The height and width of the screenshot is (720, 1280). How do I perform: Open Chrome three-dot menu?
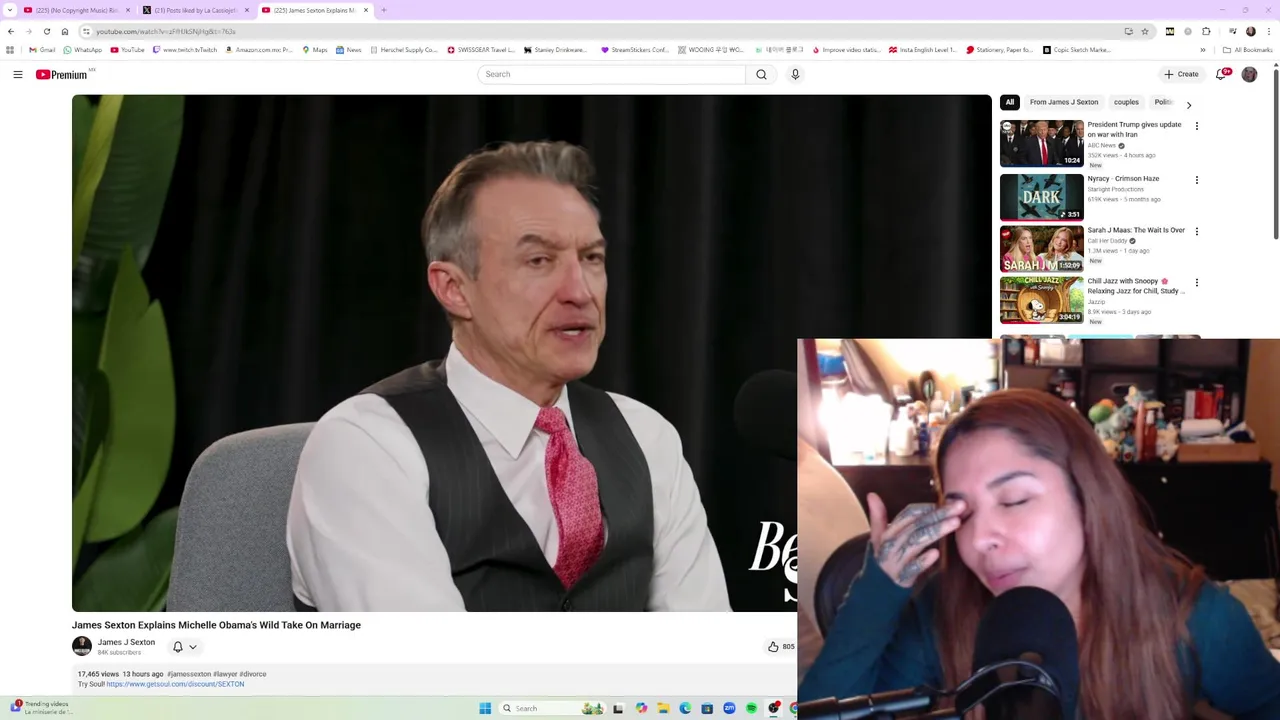(x=1269, y=31)
